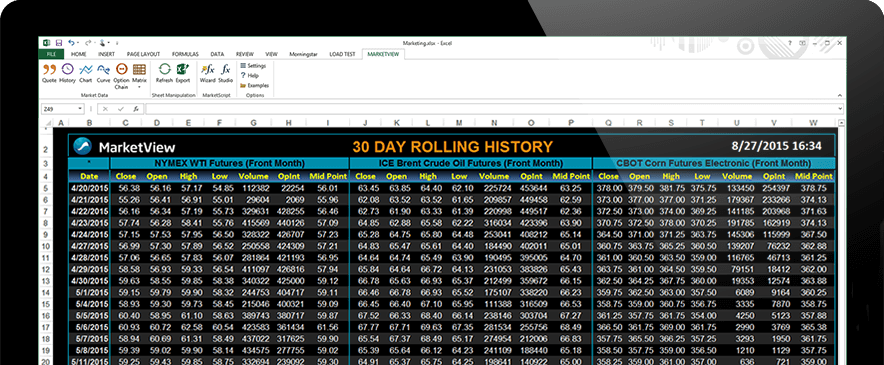Open Customize Quick Access Toolbar dropdown
884x365 pixels.
pyautogui.click(x=117, y=43)
